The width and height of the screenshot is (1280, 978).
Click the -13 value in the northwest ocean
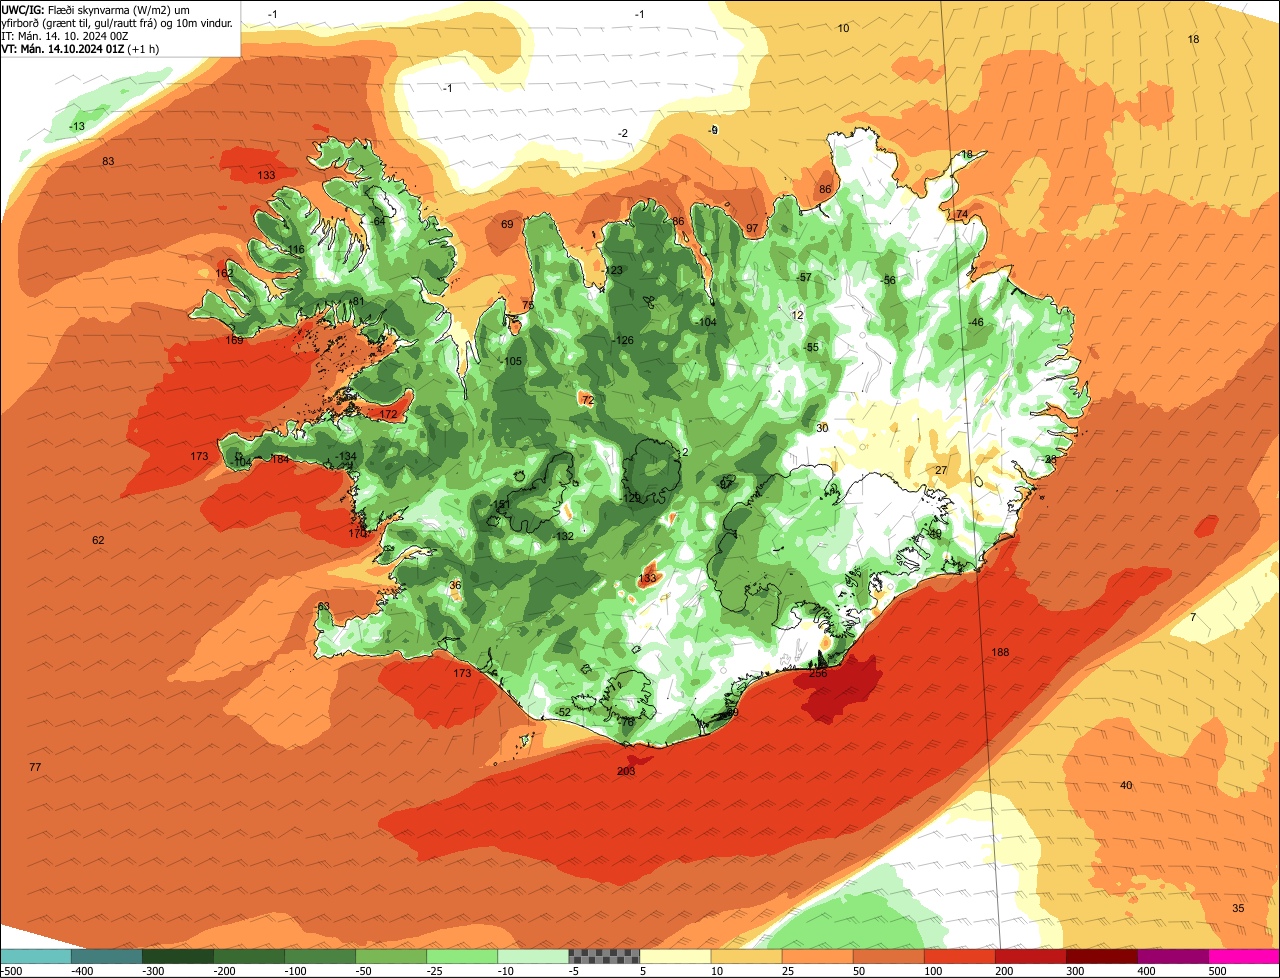(77, 126)
